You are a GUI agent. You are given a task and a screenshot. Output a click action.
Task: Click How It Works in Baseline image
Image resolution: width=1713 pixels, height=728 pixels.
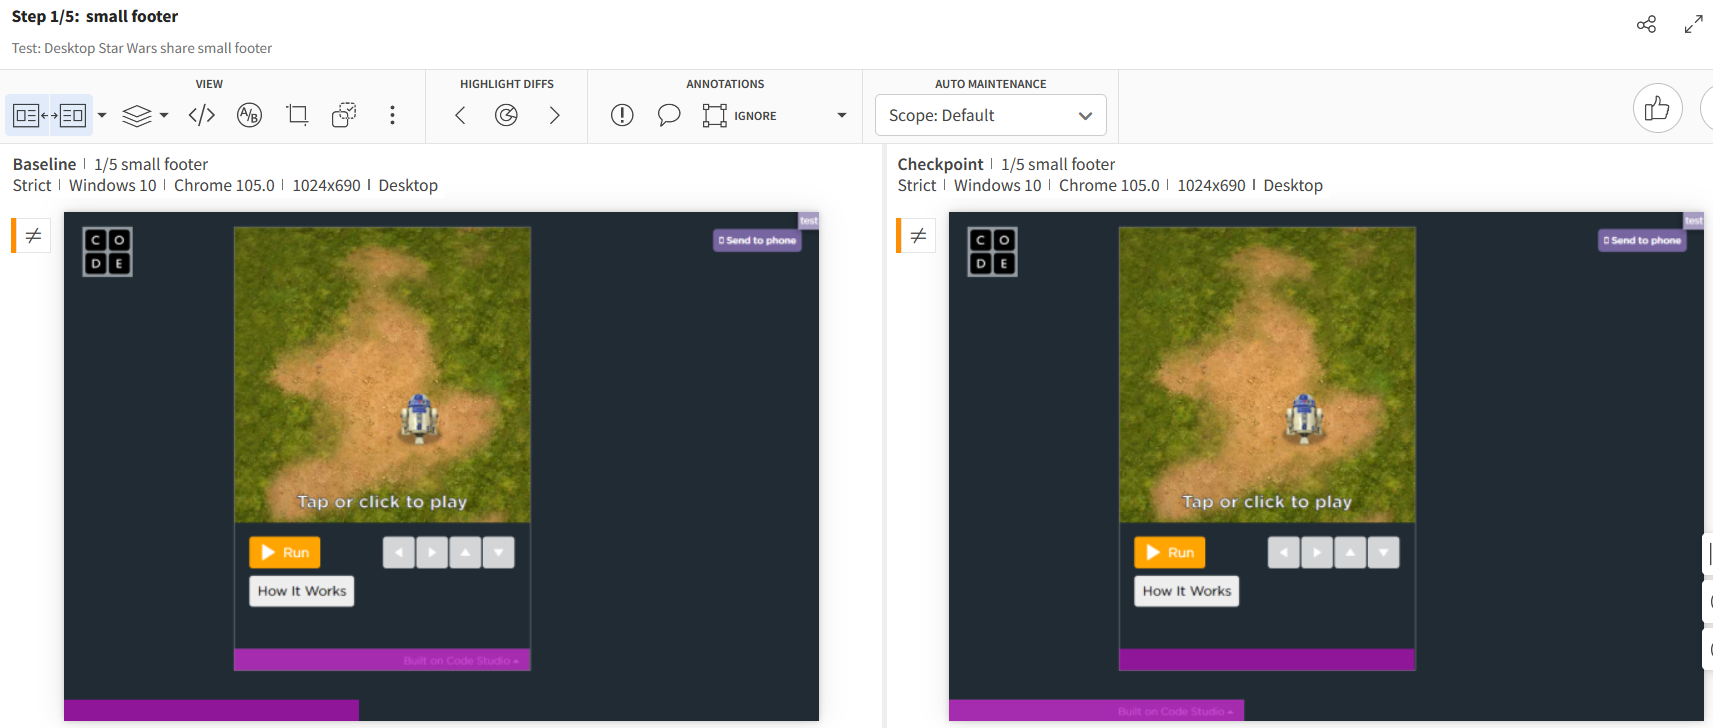click(x=302, y=591)
